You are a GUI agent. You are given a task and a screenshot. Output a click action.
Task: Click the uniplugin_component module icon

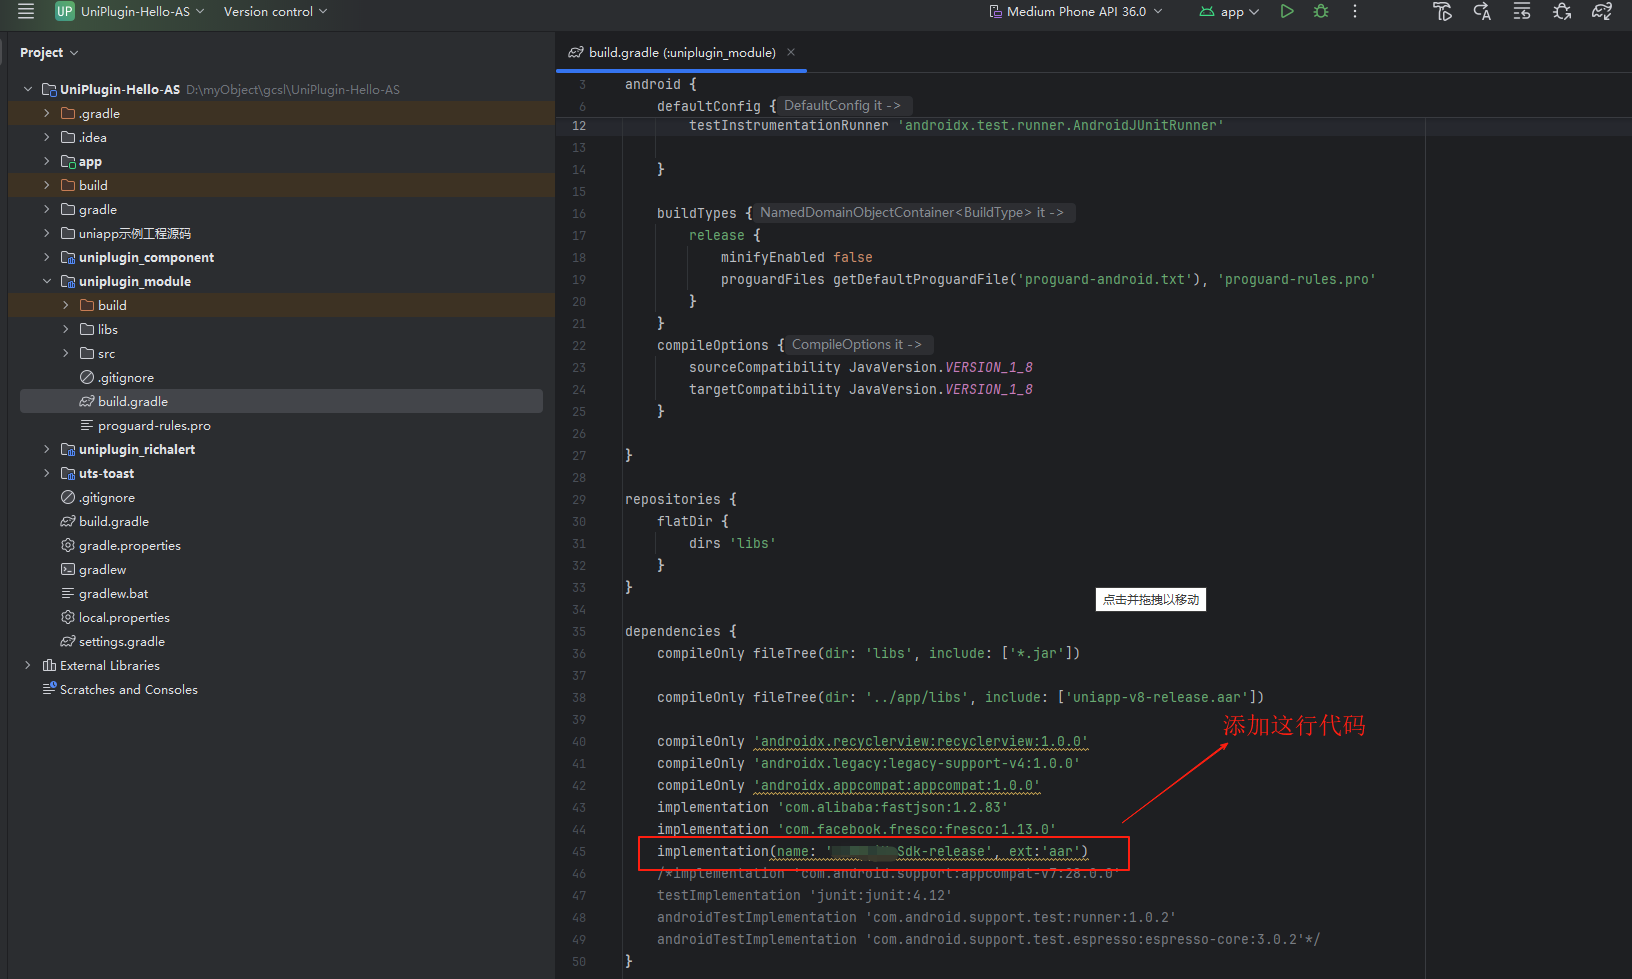tap(68, 257)
